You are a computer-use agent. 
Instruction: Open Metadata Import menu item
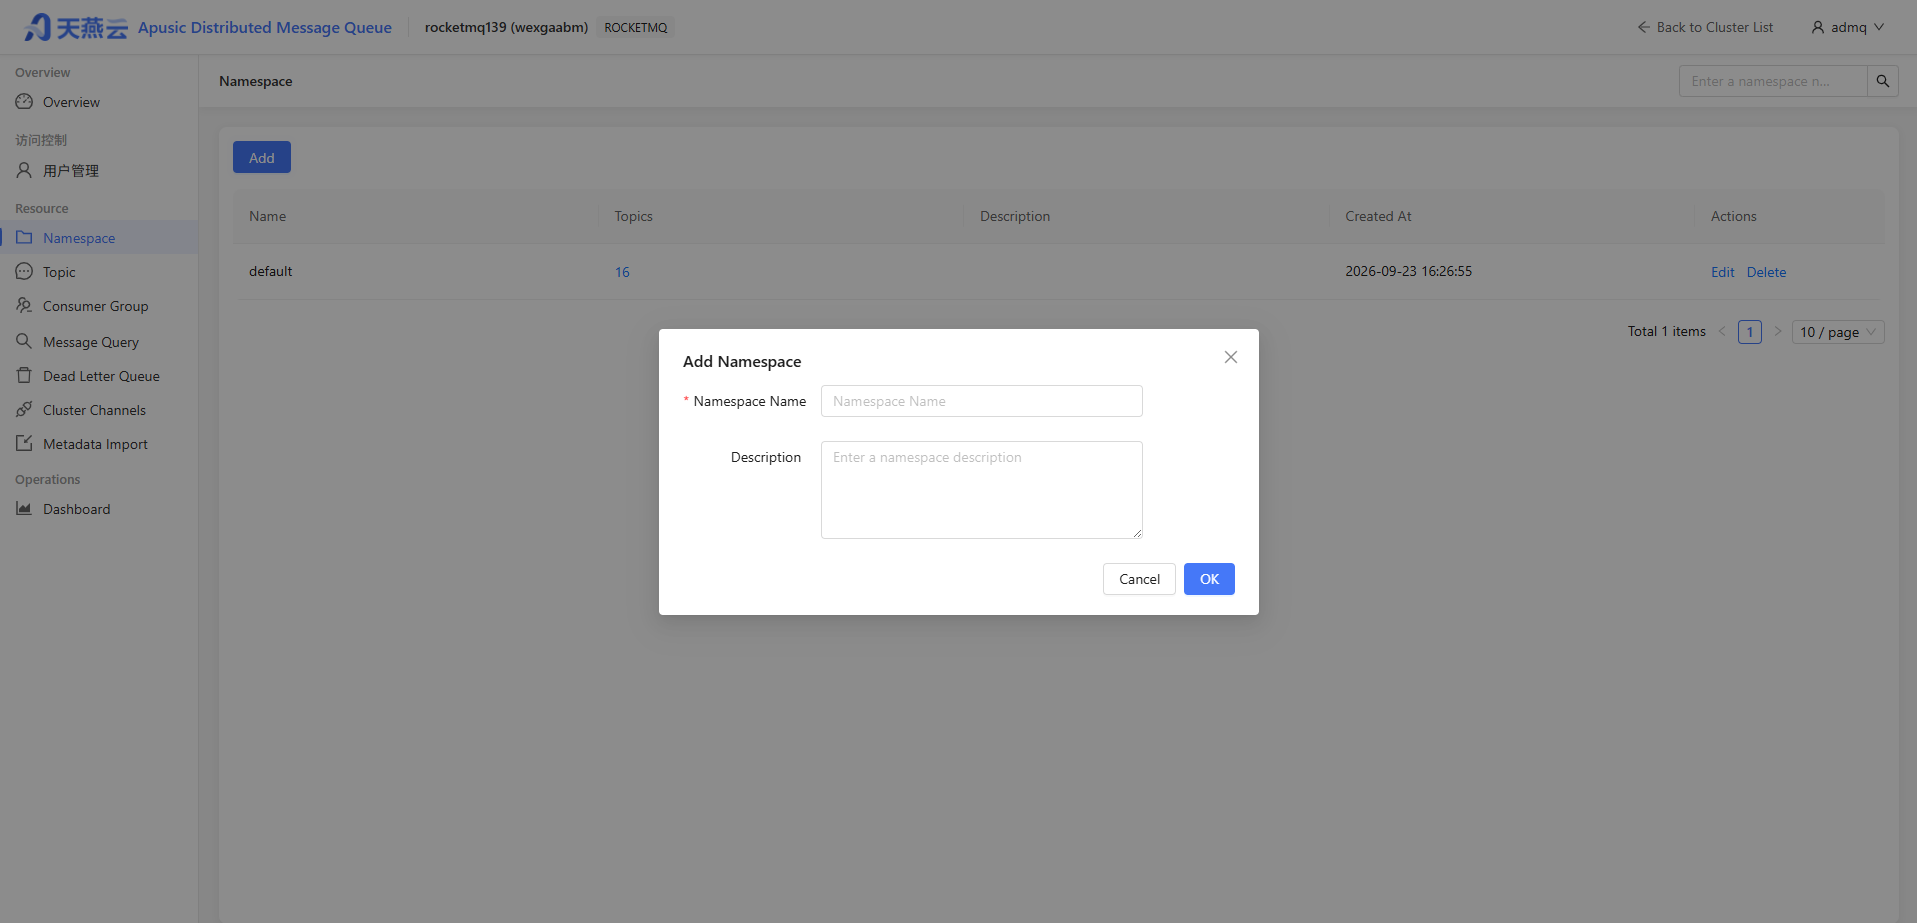tap(99, 444)
